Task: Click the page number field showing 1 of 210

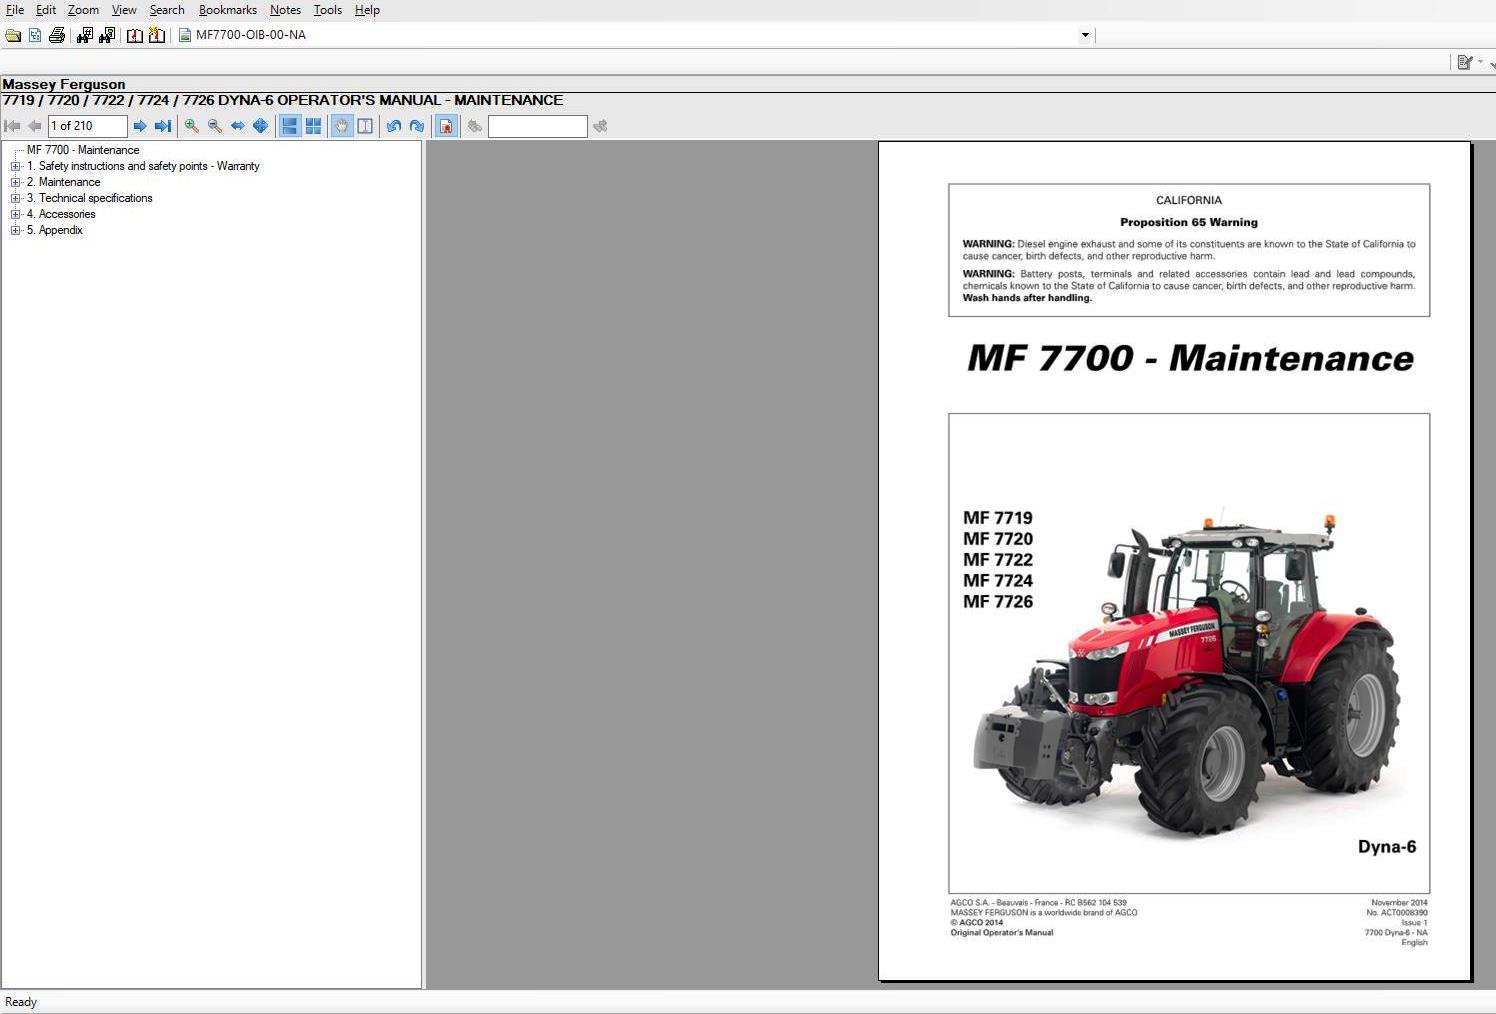Action: coord(88,126)
